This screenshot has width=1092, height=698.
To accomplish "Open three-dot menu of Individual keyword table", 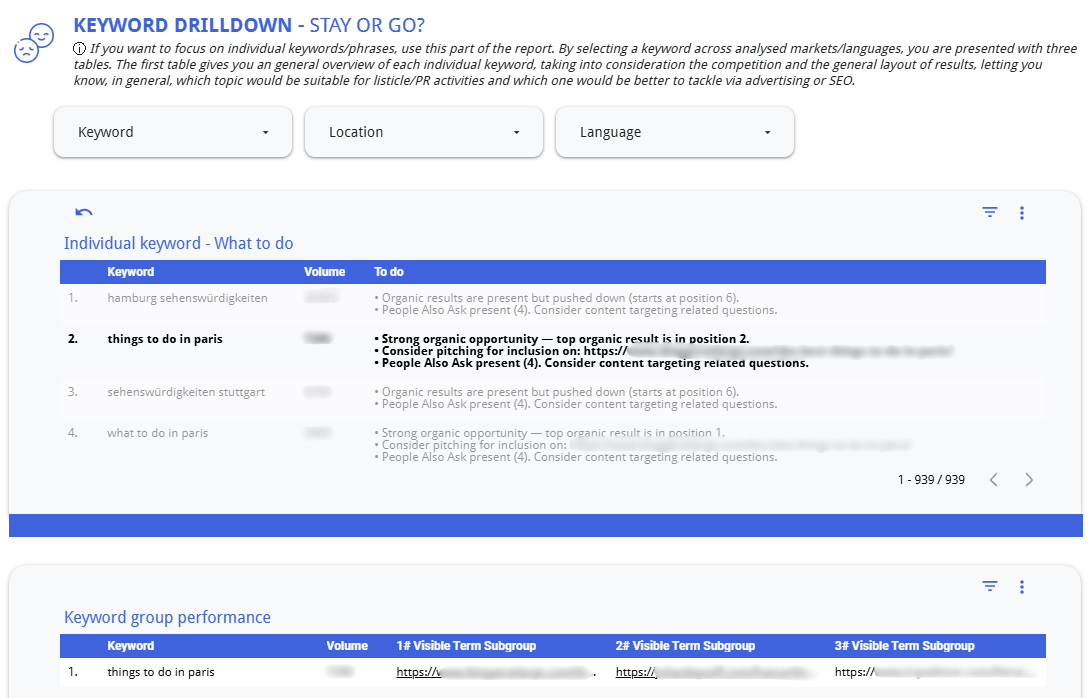I will [1021, 212].
